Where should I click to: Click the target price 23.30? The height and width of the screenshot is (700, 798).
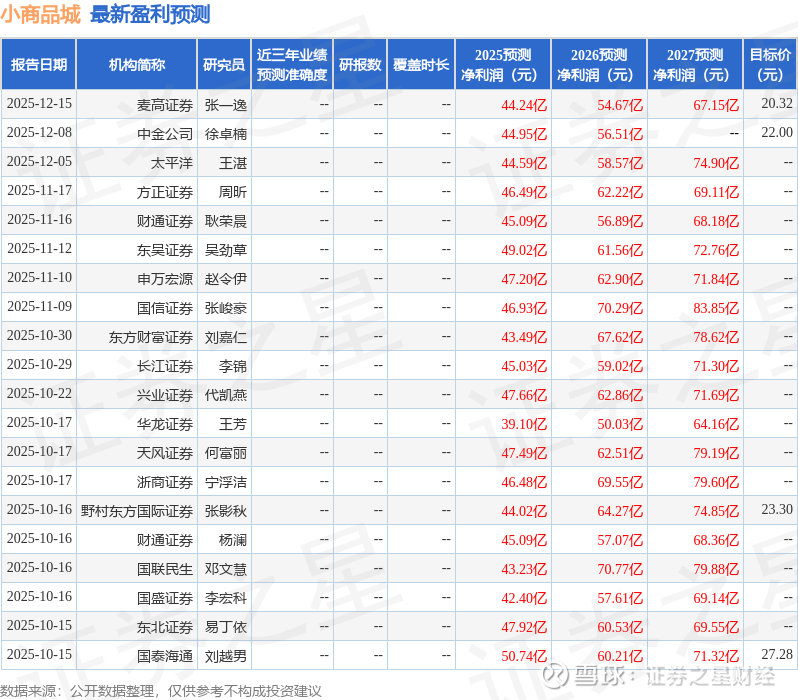pos(777,510)
